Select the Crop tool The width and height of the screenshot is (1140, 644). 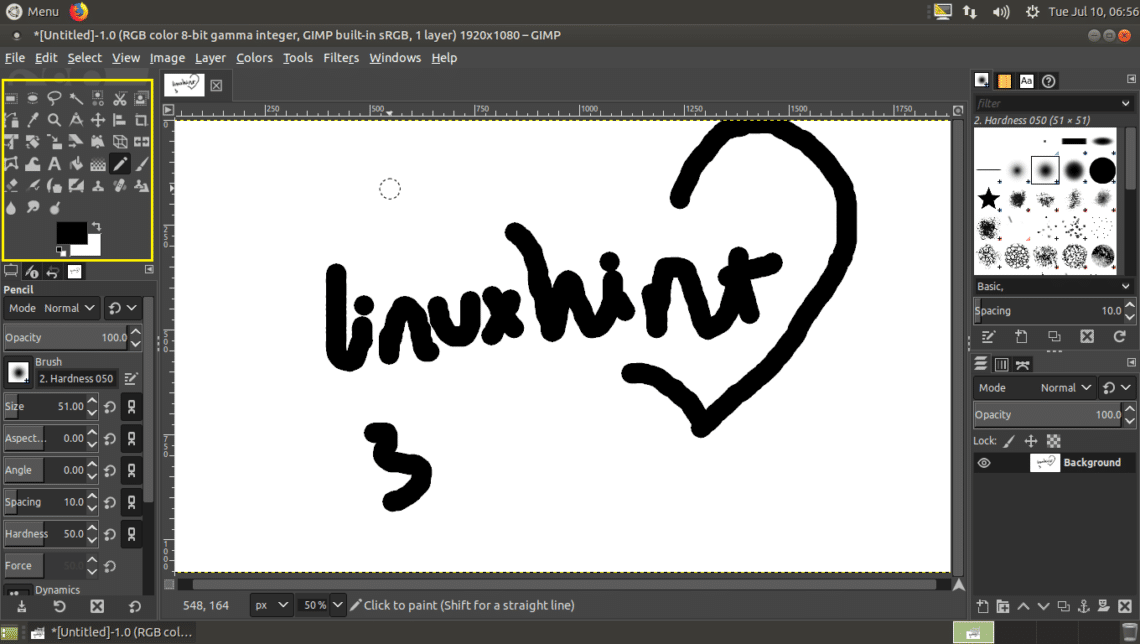click(x=142, y=120)
